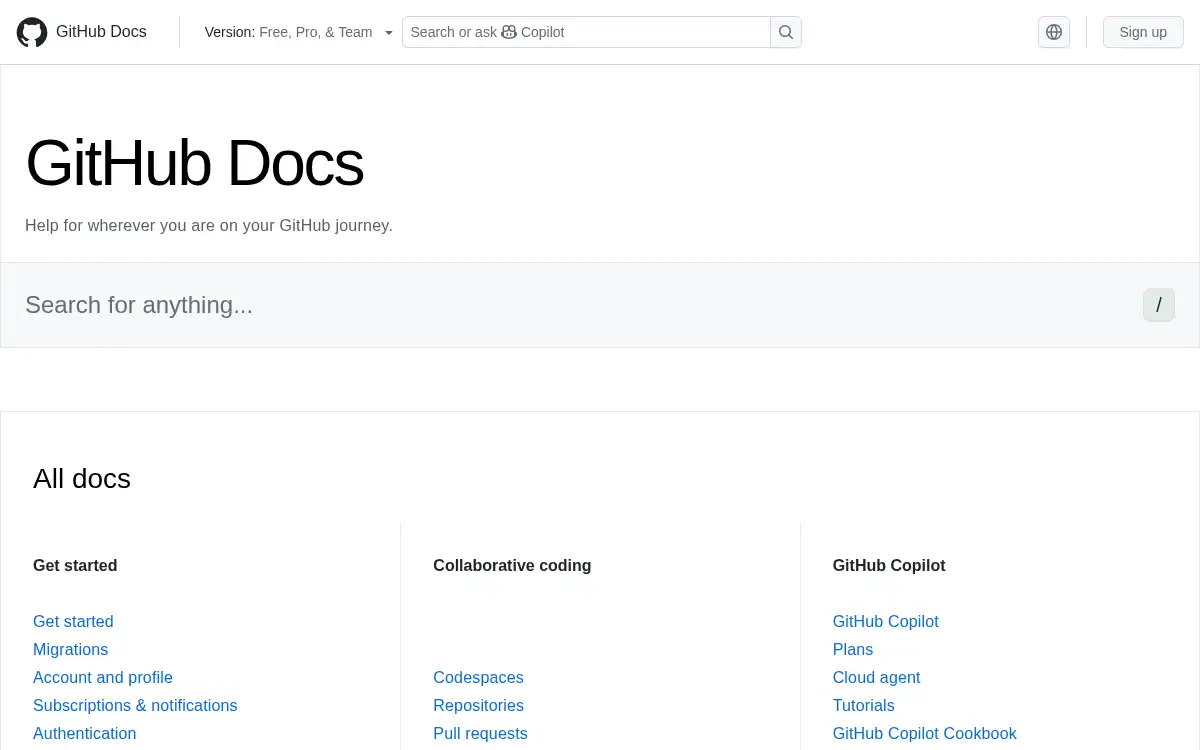Screen dimensions: 1200x750
Task: Open the Migrations link
Action: click(70, 649)
